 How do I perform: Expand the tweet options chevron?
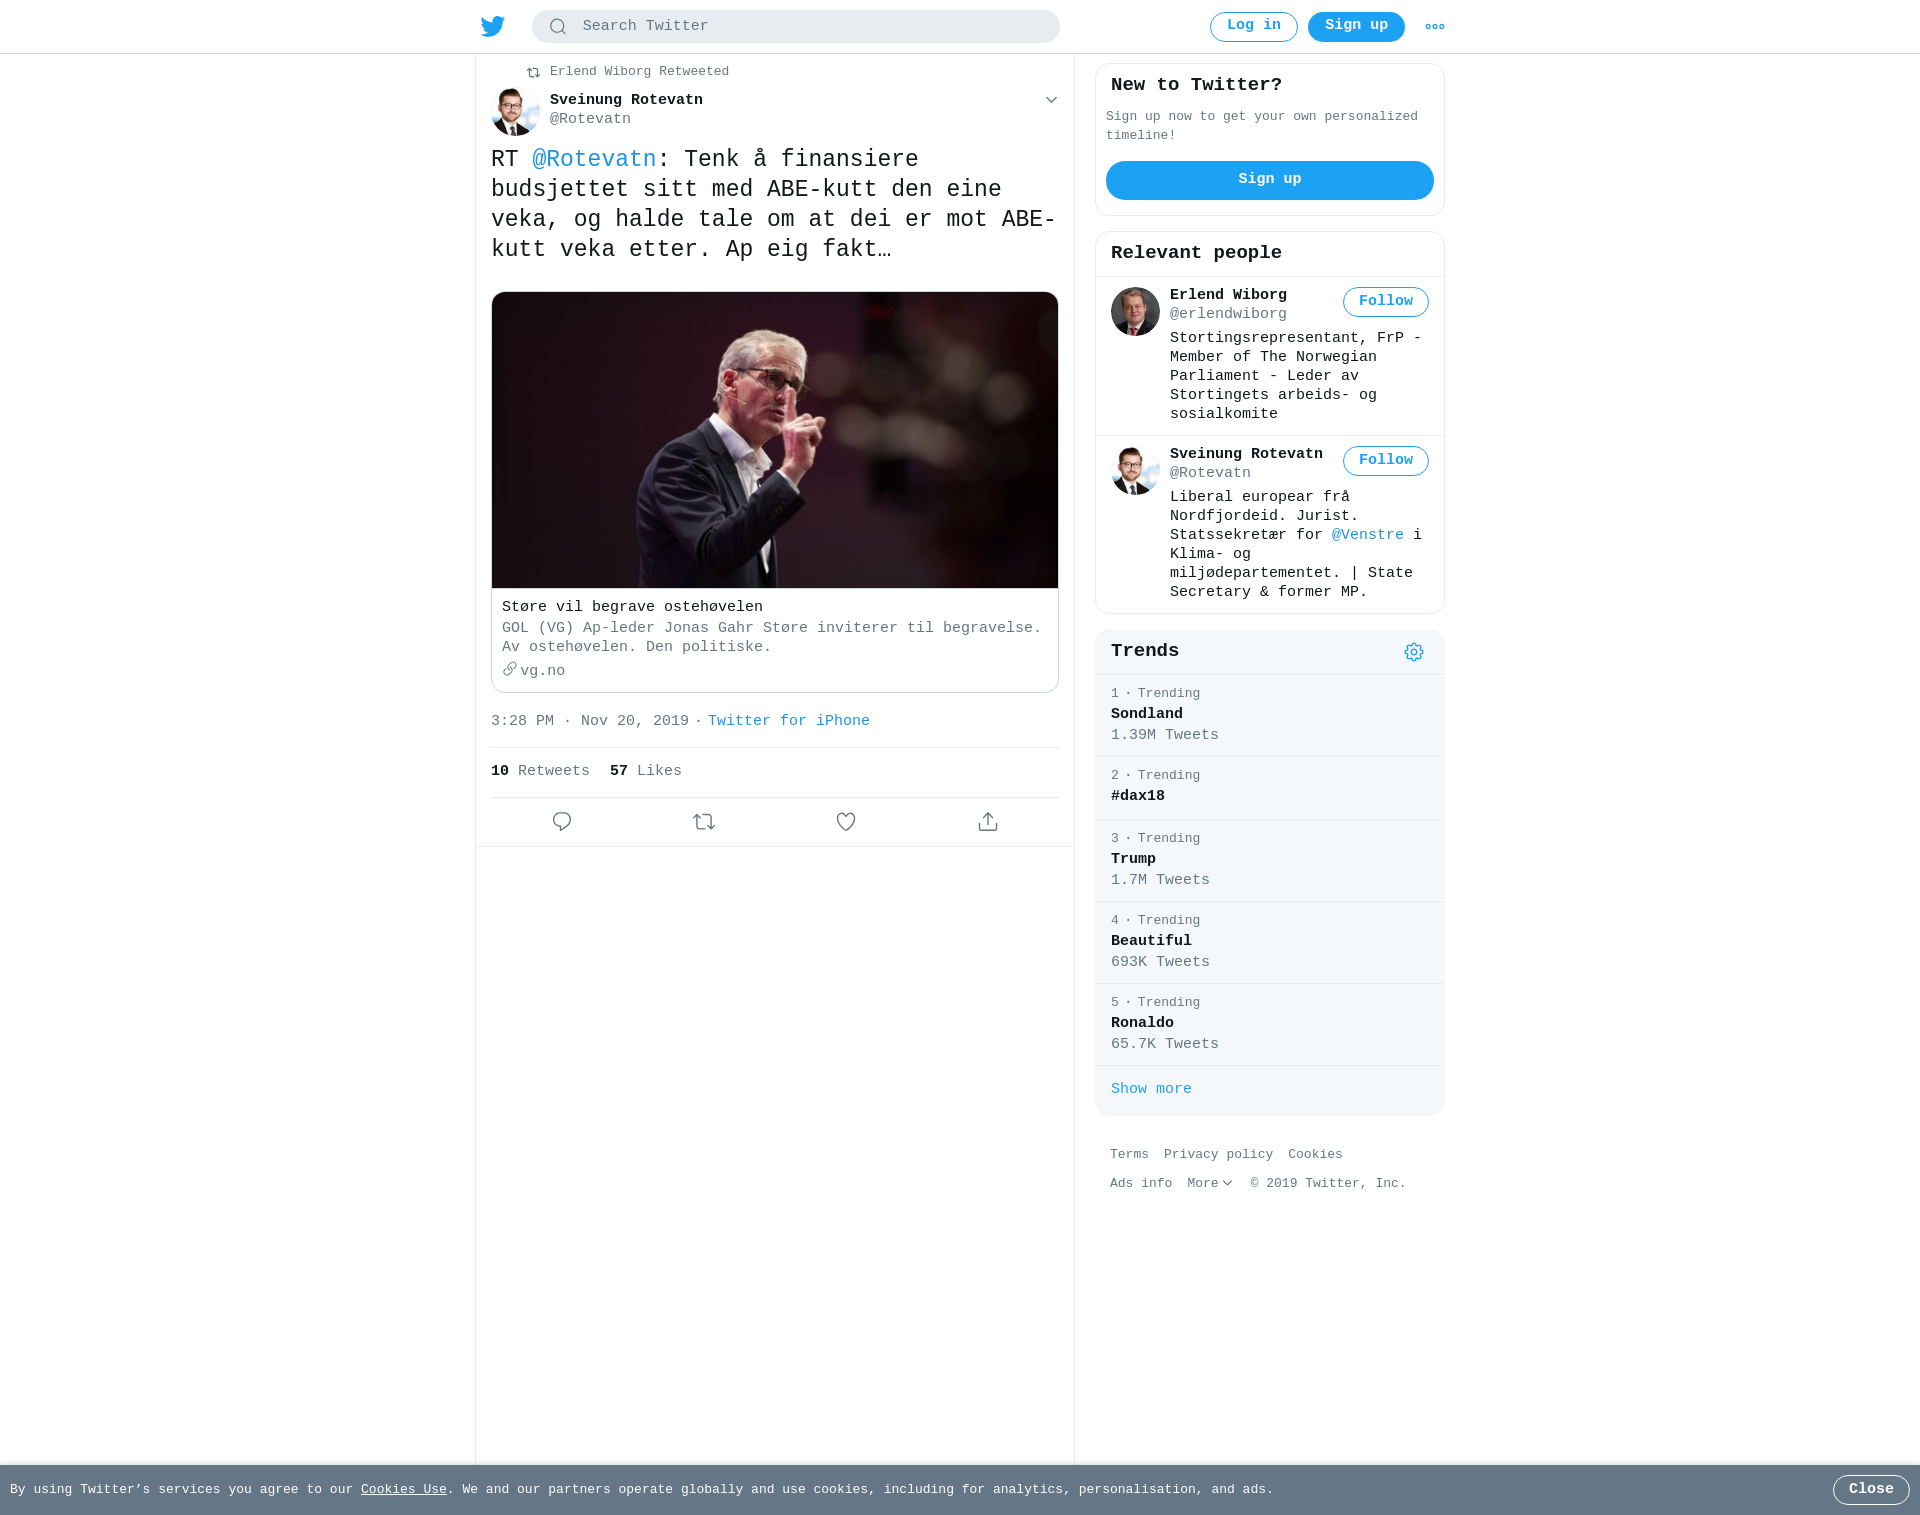(1051, 100)
